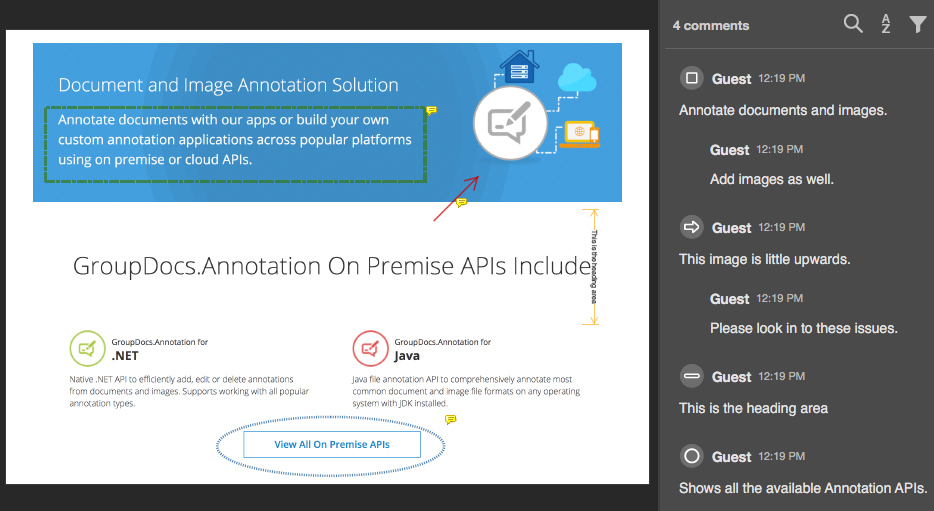934x511 pixels.
Task: Click the sticky note above the ellipse
Action: tap(450, 420)
